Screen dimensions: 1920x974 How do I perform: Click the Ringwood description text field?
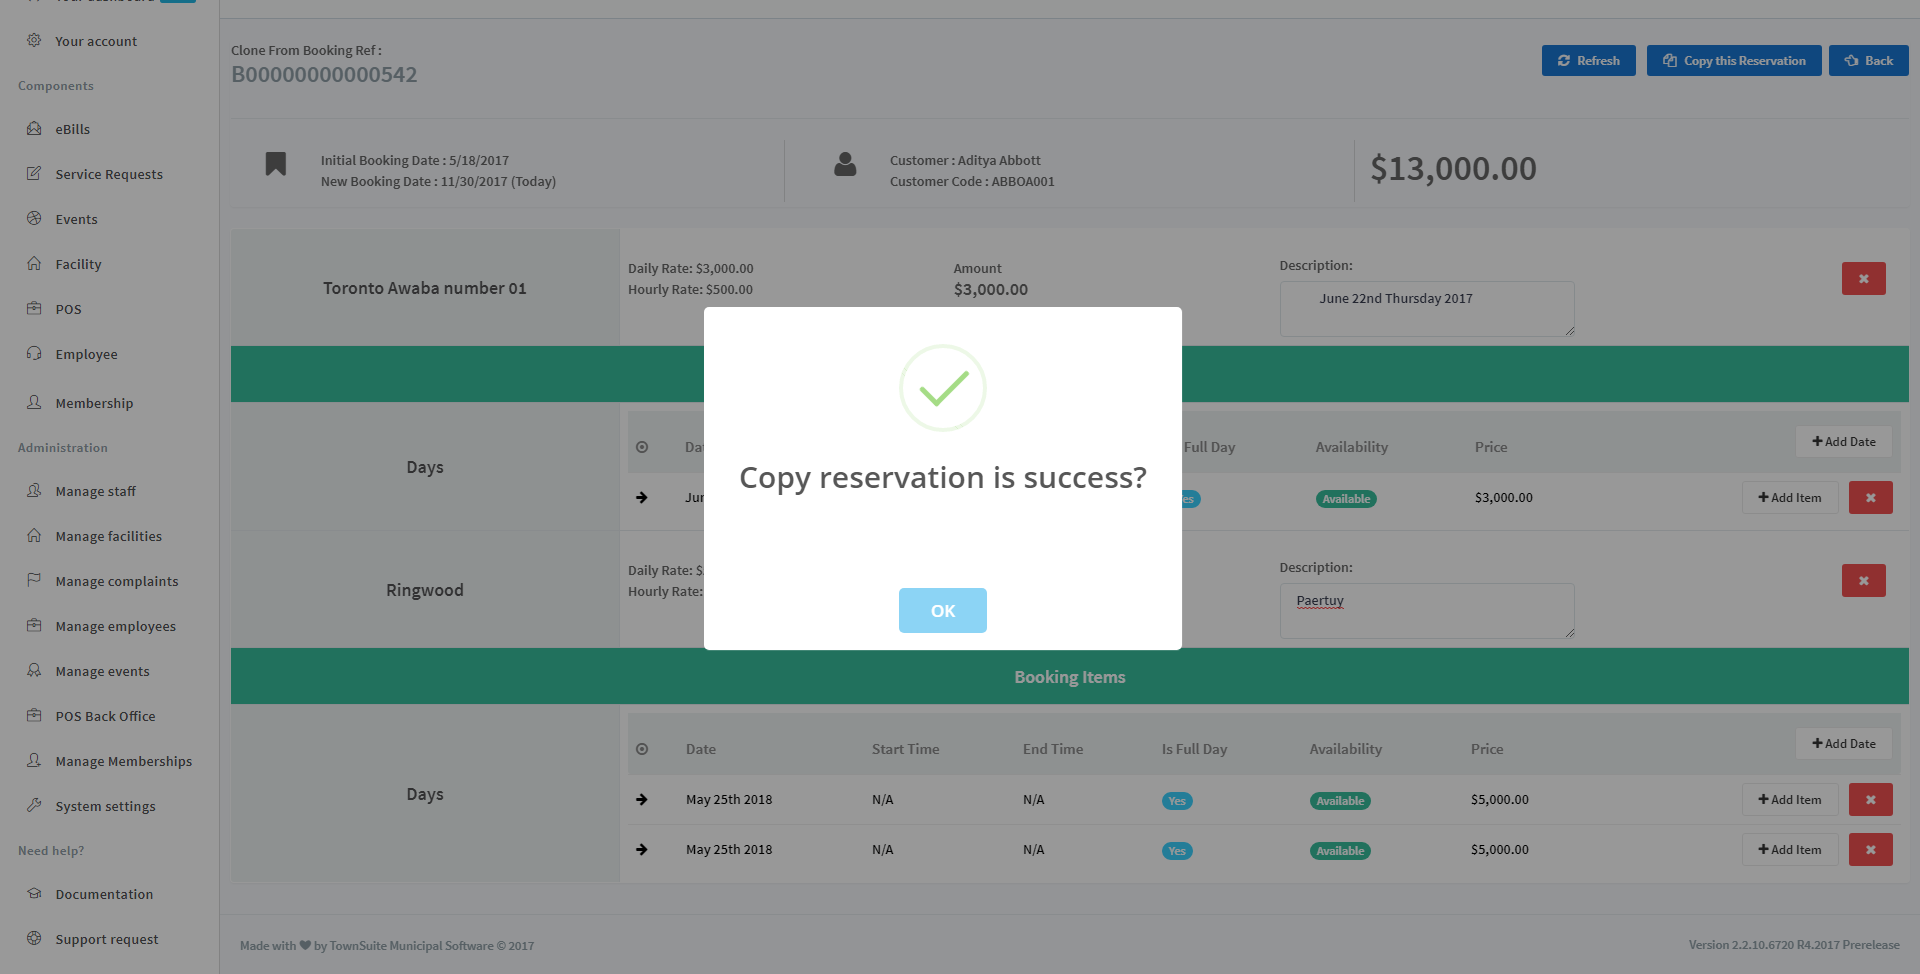click(1426, 610)
